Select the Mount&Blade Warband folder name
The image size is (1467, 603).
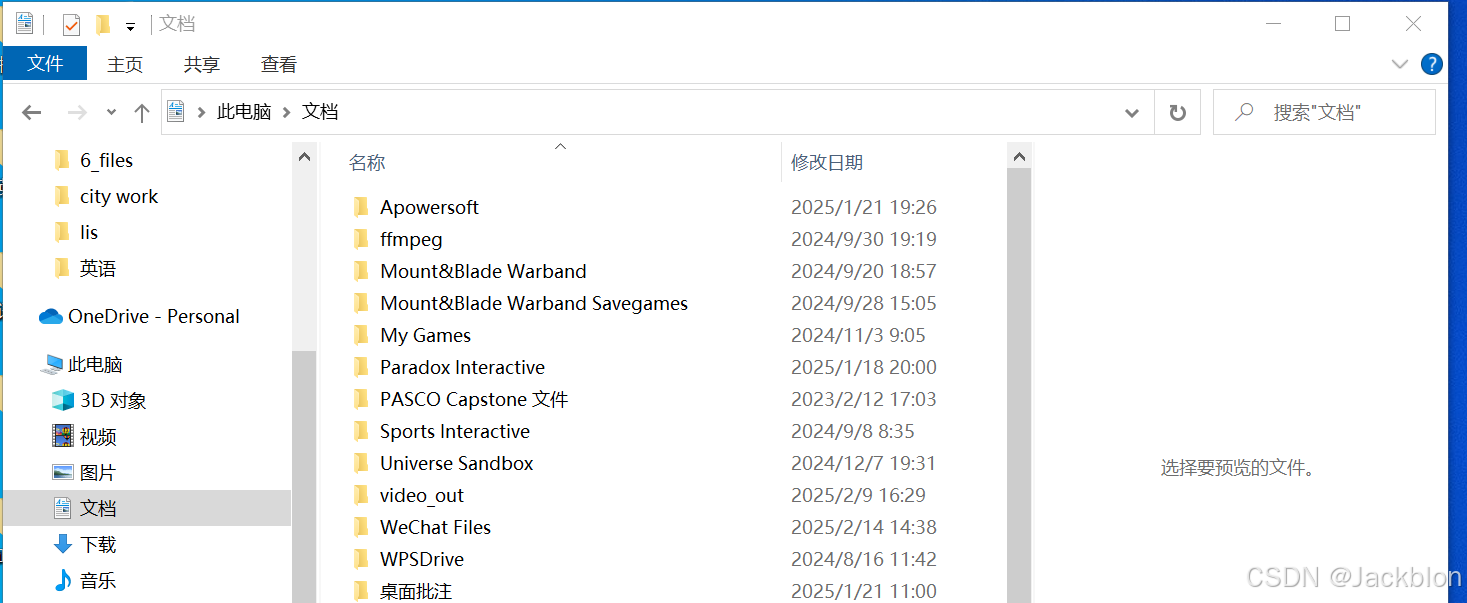tap(483, 271)
